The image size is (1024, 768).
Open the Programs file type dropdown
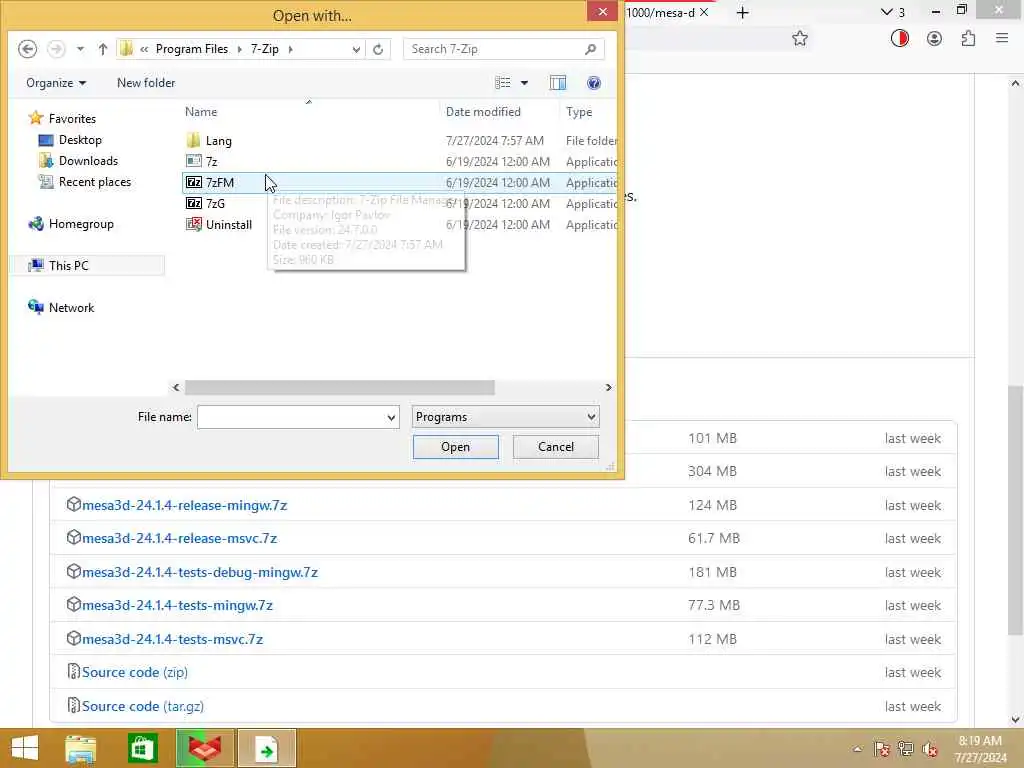point(505,417)
